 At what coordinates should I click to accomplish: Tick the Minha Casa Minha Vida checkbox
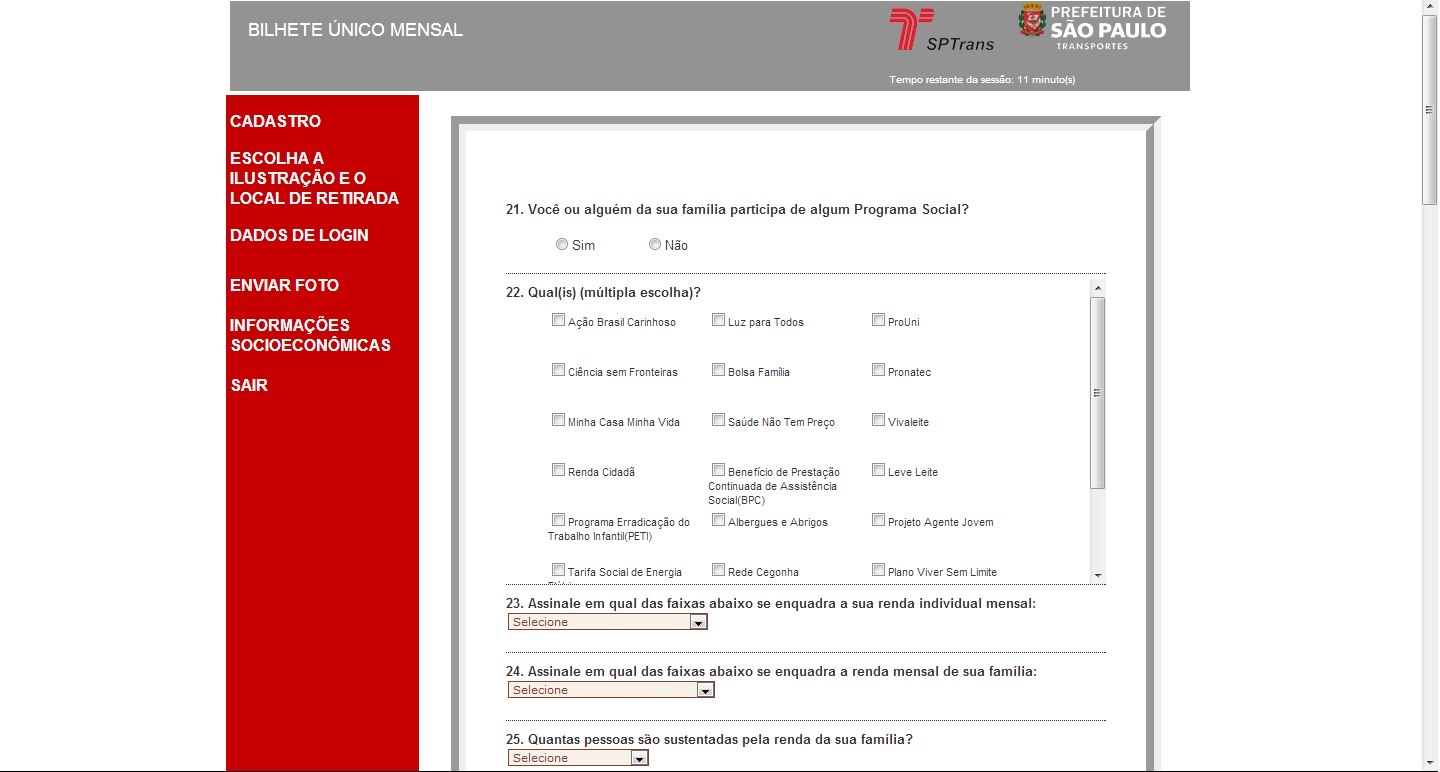point(558,420)
